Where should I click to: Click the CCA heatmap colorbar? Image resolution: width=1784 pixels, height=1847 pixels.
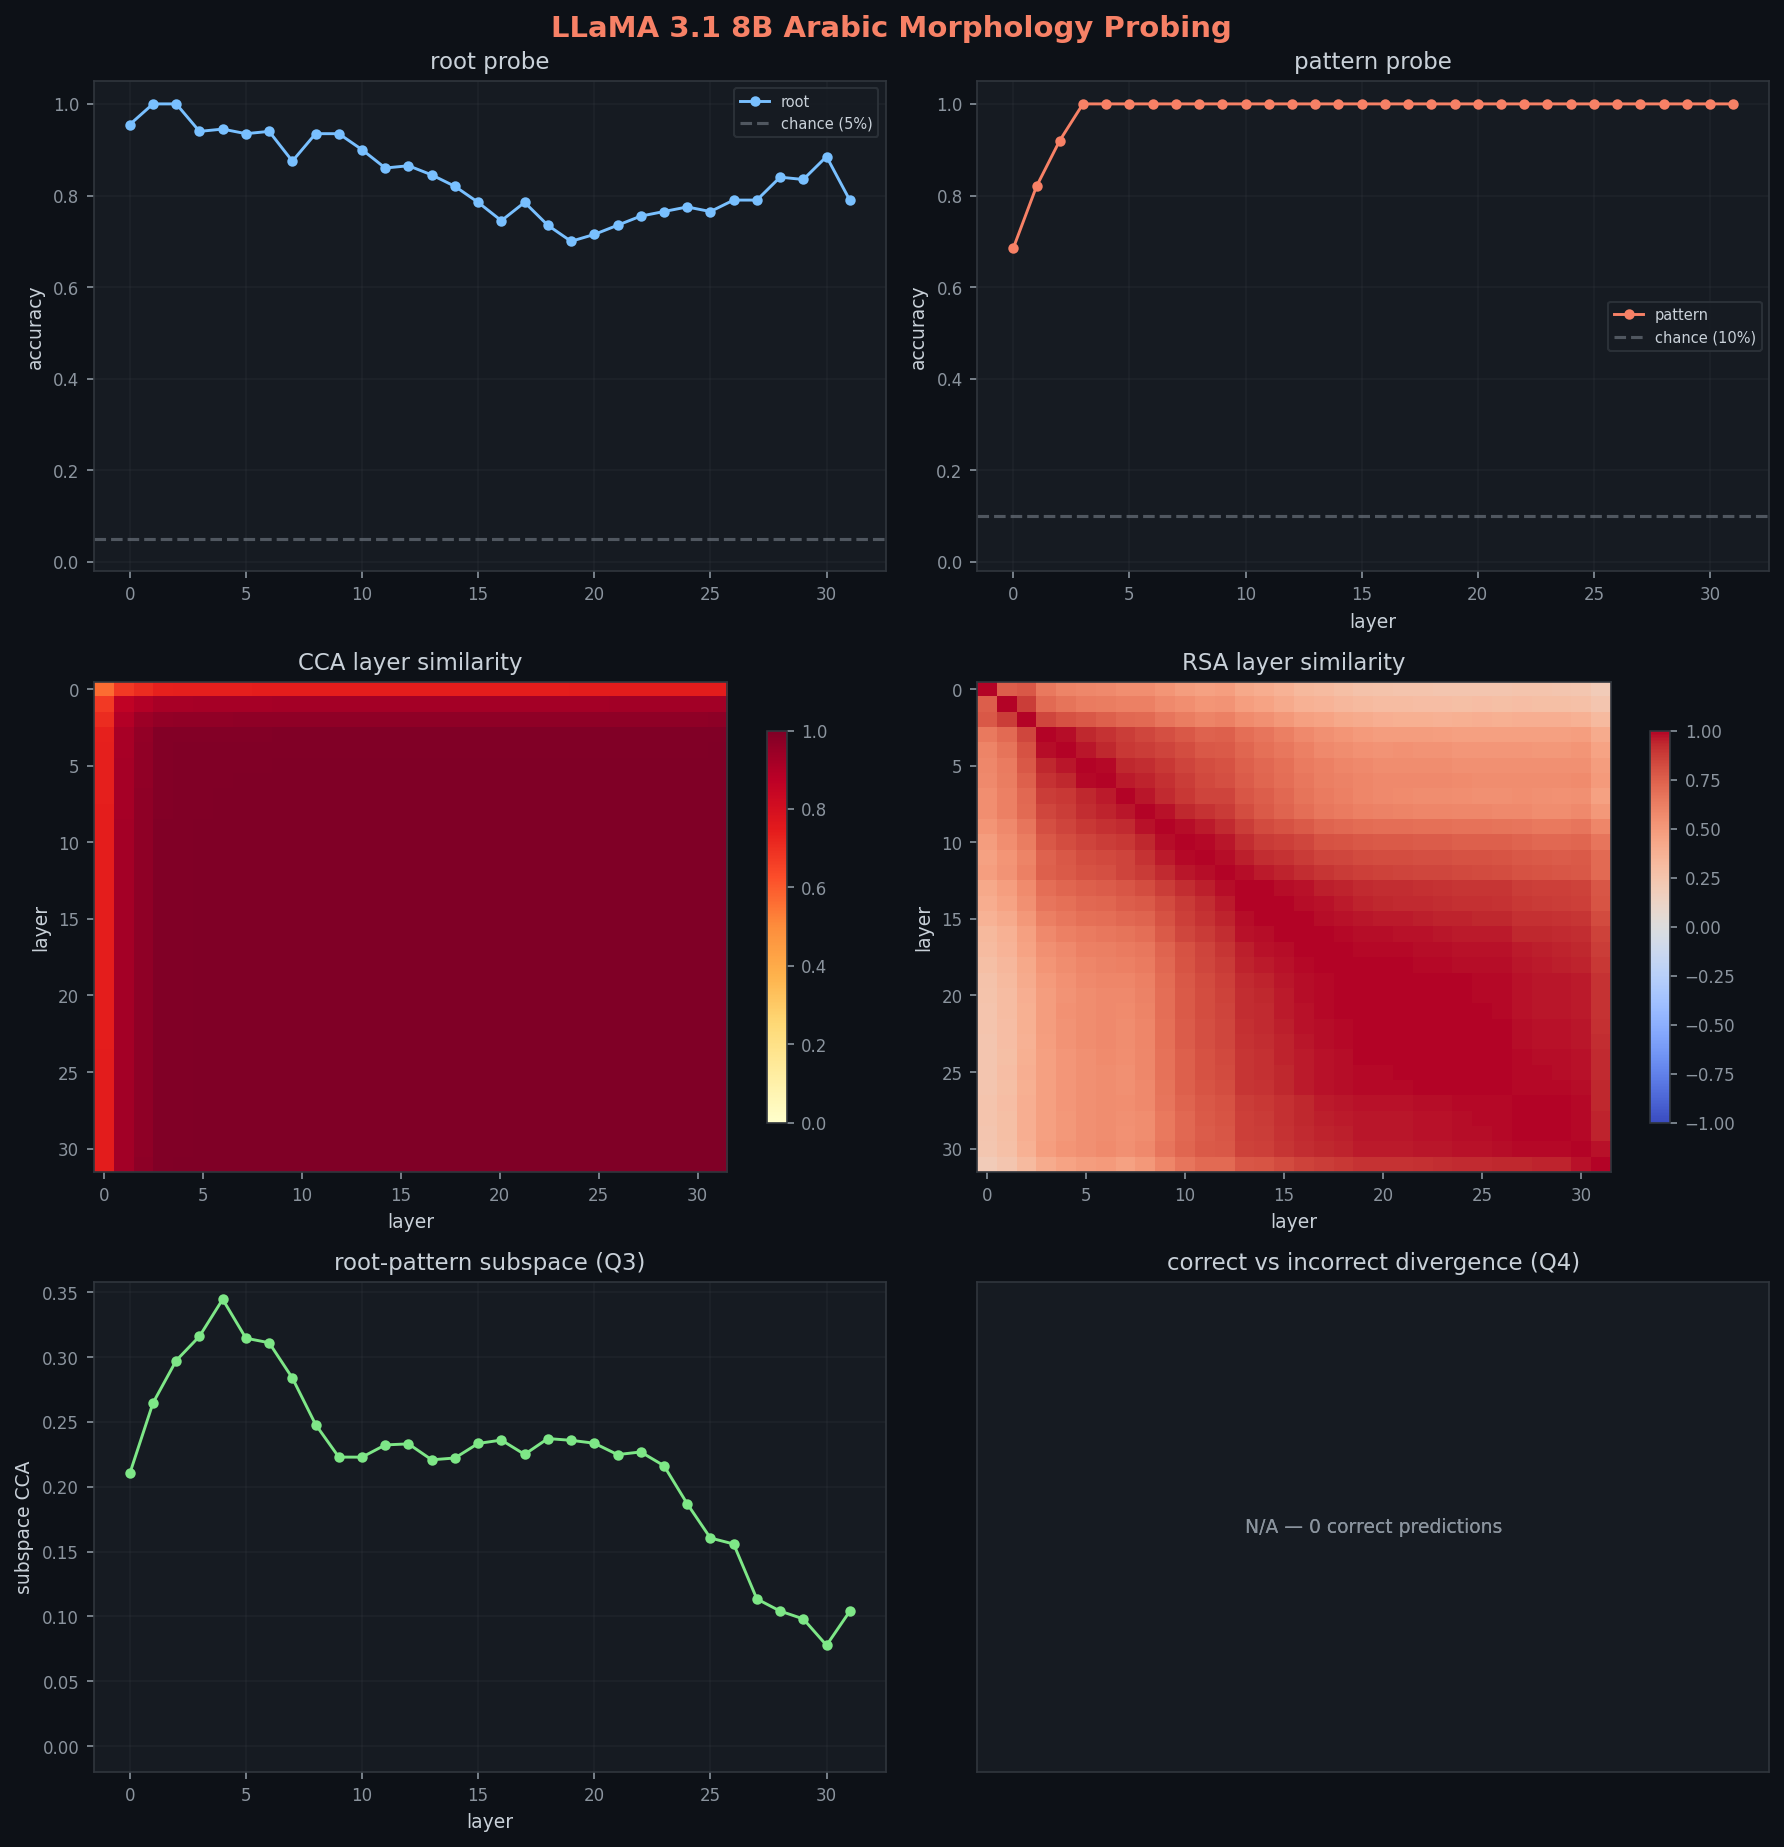(x=777, y=927)
